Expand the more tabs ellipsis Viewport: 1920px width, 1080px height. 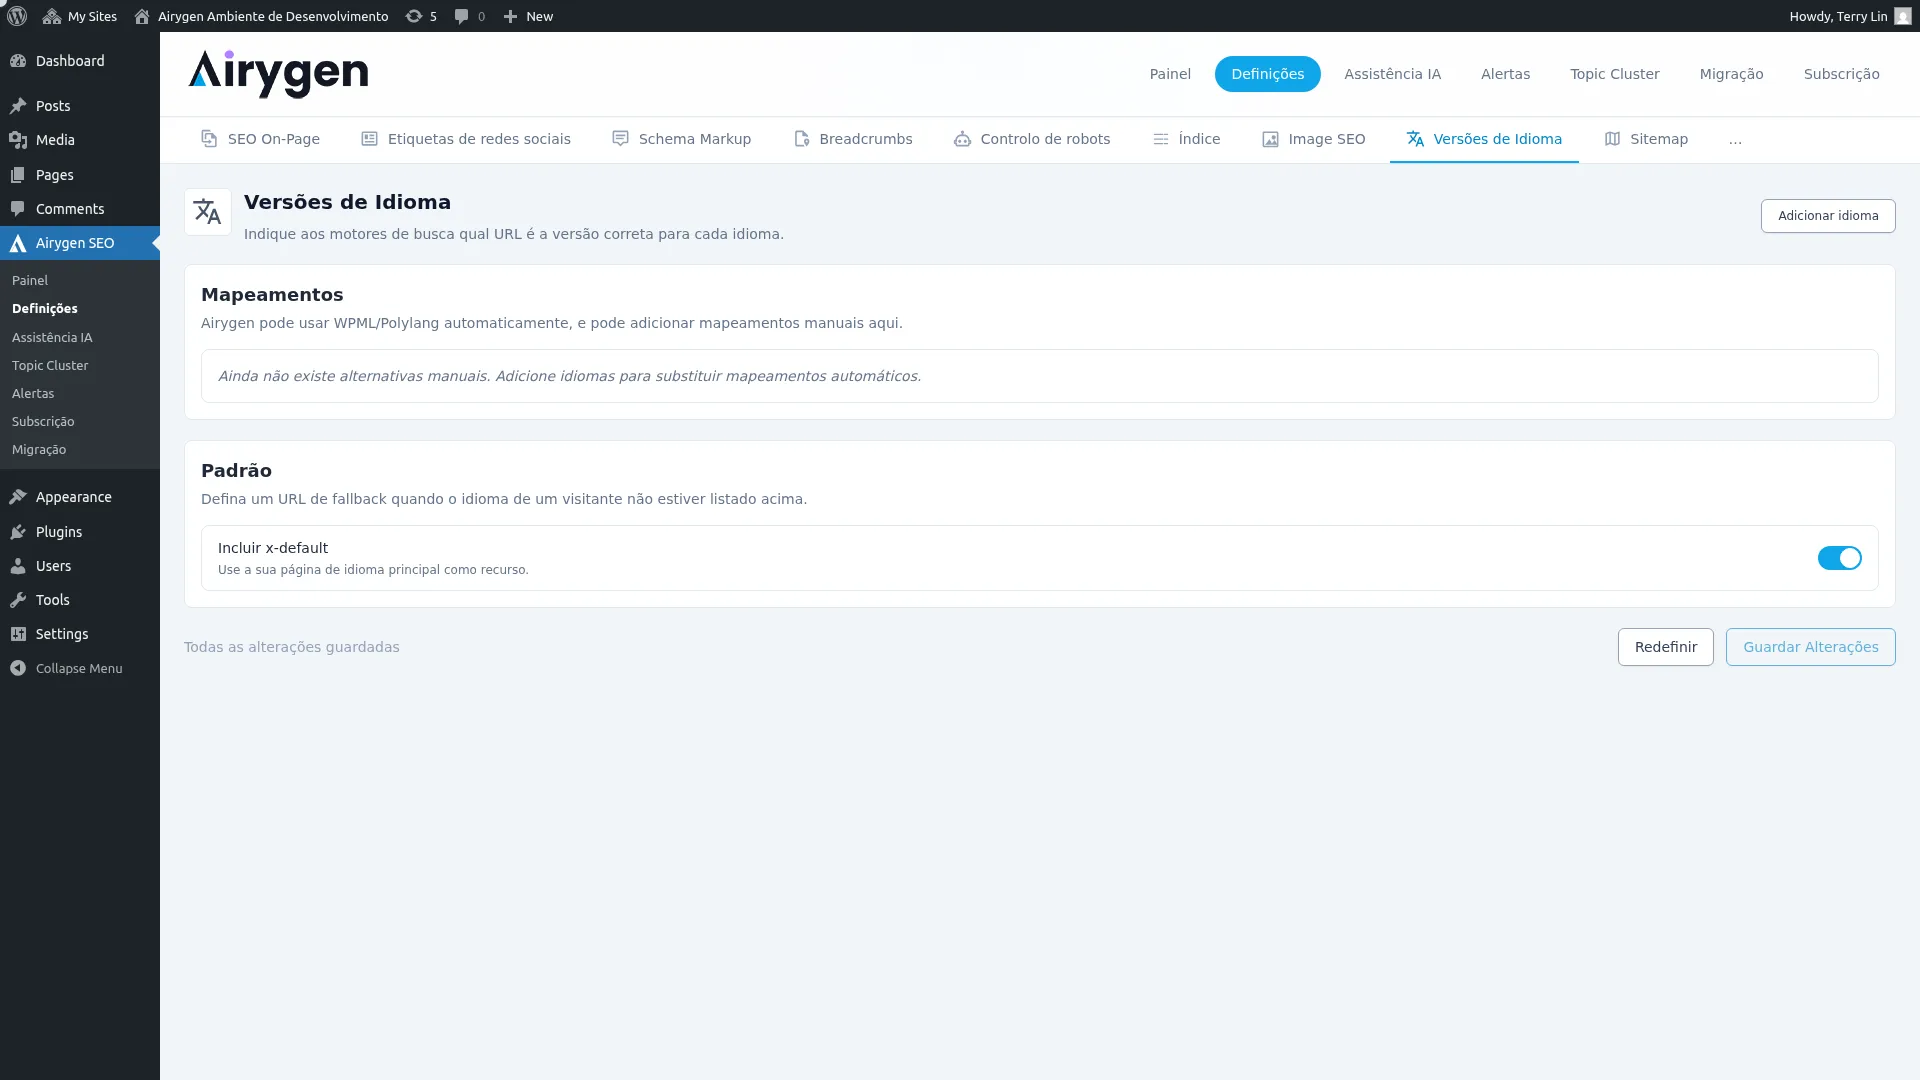1735,140
